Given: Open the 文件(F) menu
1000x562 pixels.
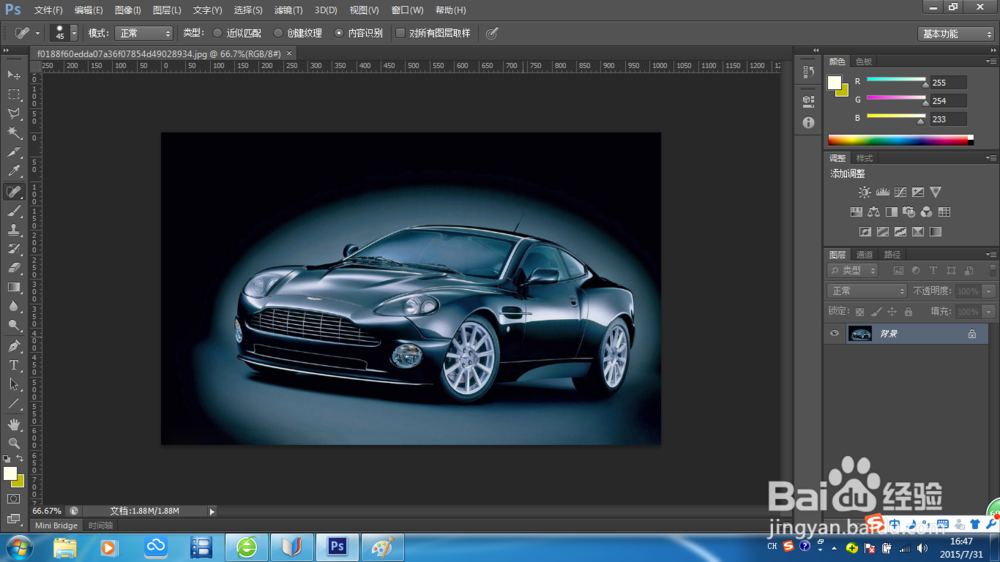Looking at the screenshot, I should click(x=48, y=10).
